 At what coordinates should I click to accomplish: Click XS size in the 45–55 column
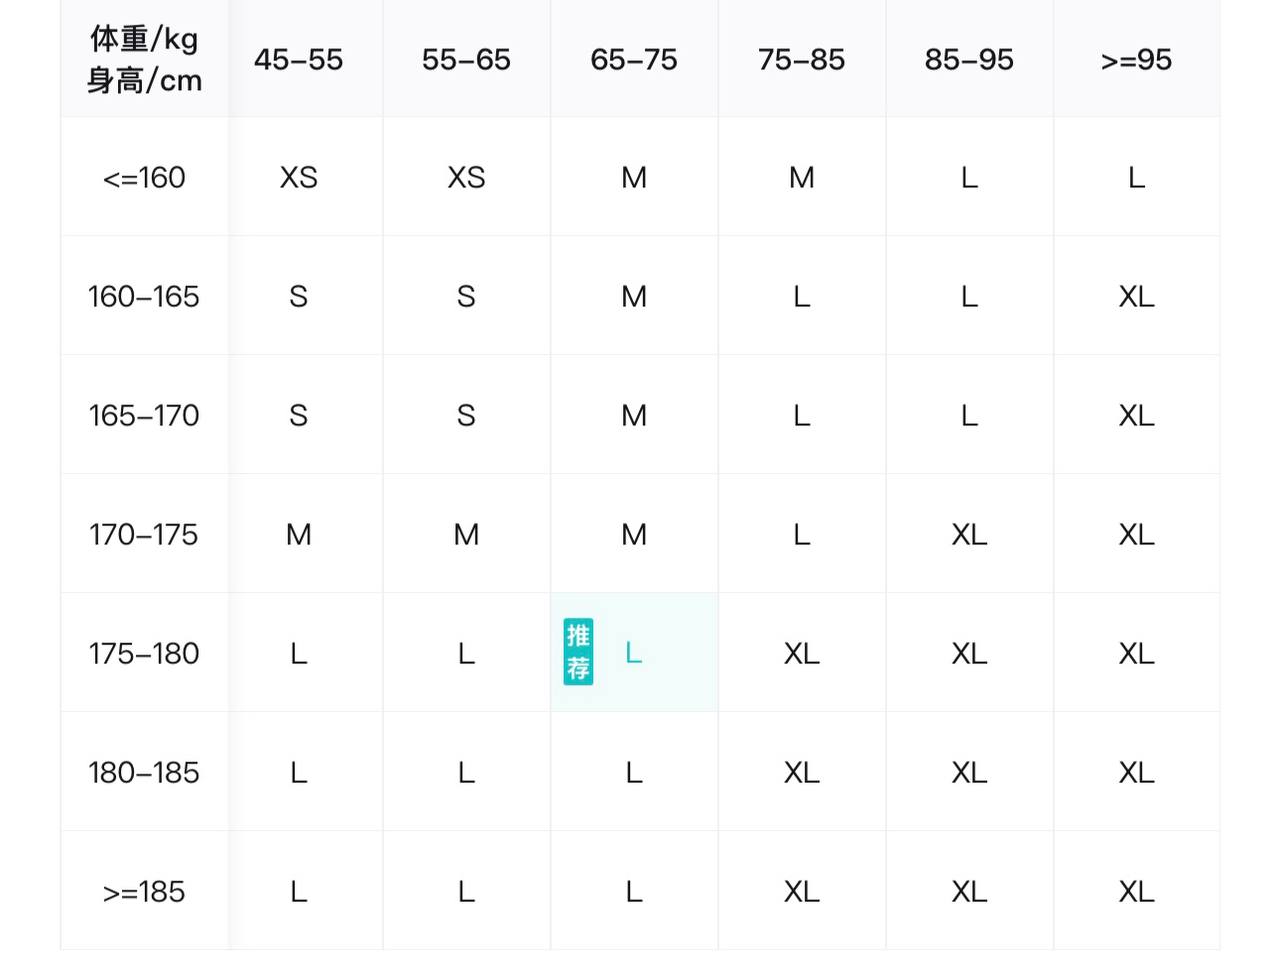(x=298, y=178)
